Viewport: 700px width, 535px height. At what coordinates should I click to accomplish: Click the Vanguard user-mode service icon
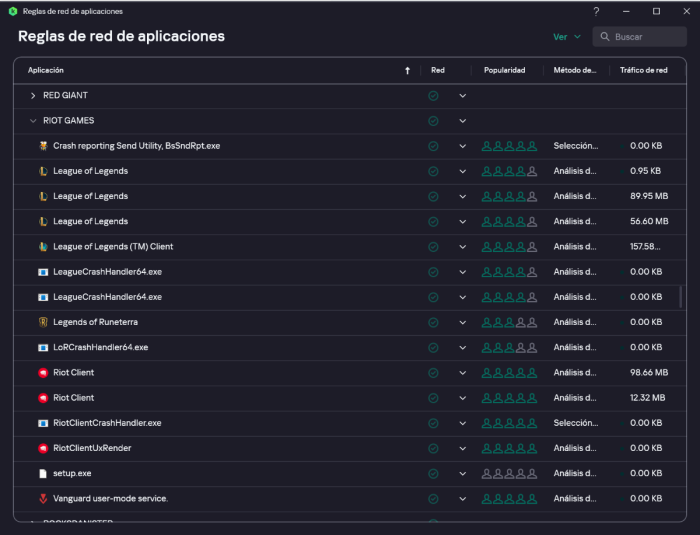[43, 499]
